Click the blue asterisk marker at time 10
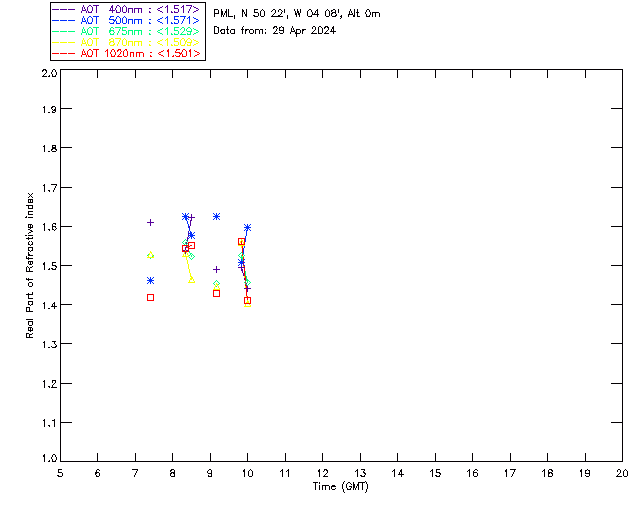The height and width of the screenshot is (512, 640). point(247,227)
